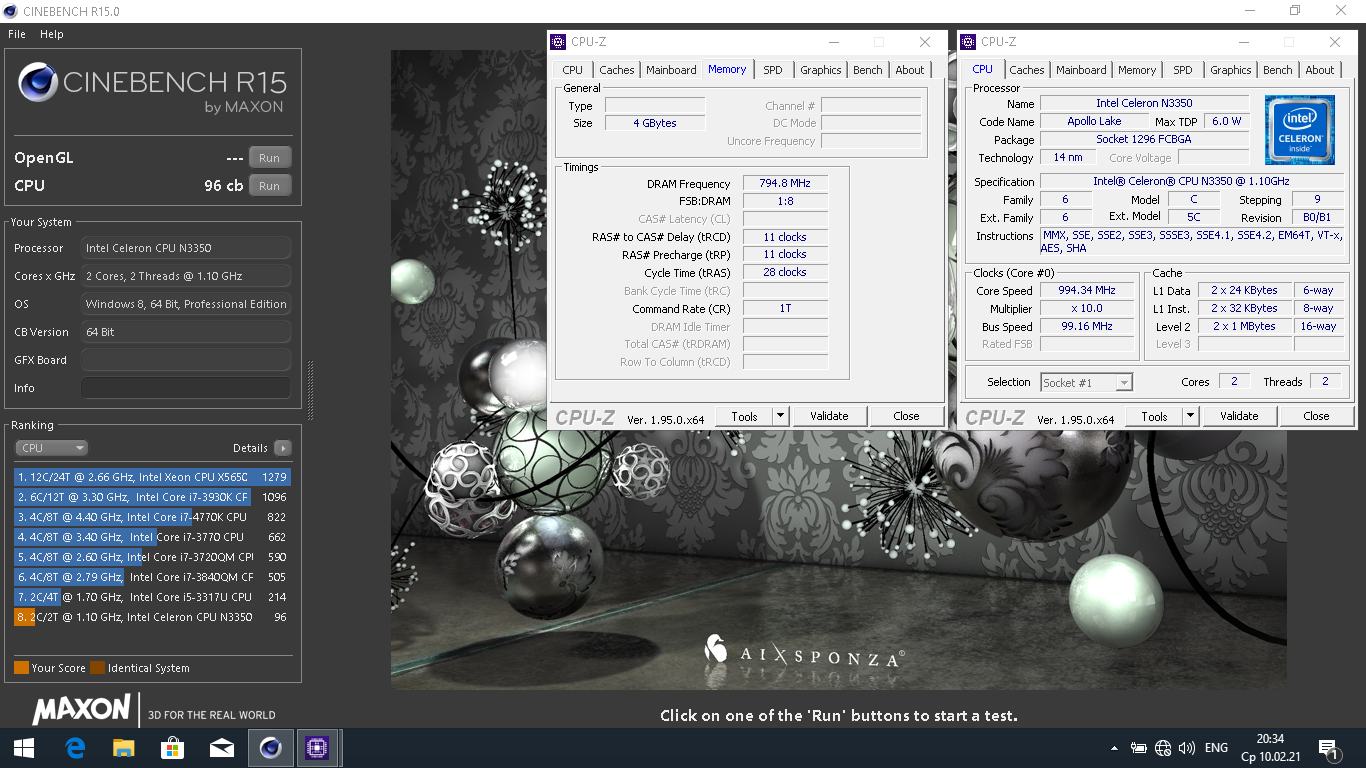The image size is (1366, 768).
Task: Open battery status tray icon
Action: [x=1138, y=748]
